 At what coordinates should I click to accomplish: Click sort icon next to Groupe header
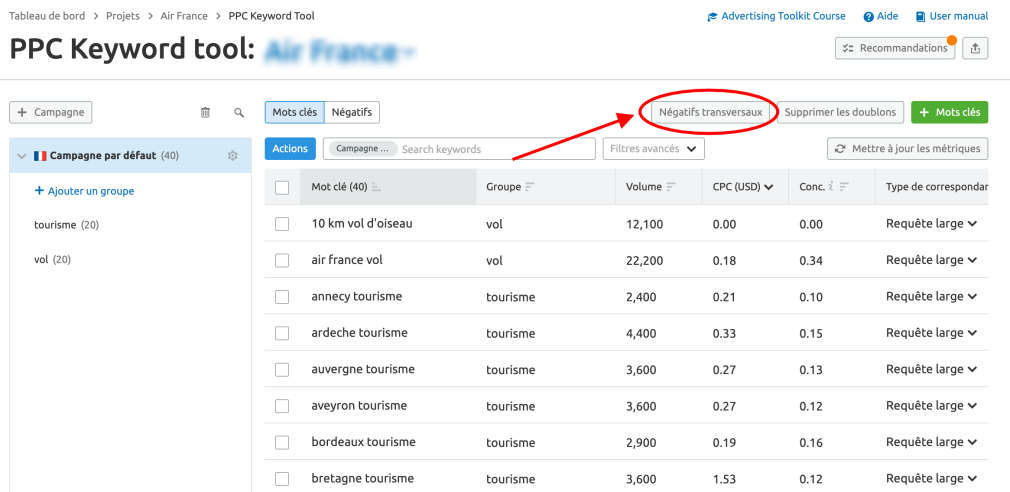530,187
